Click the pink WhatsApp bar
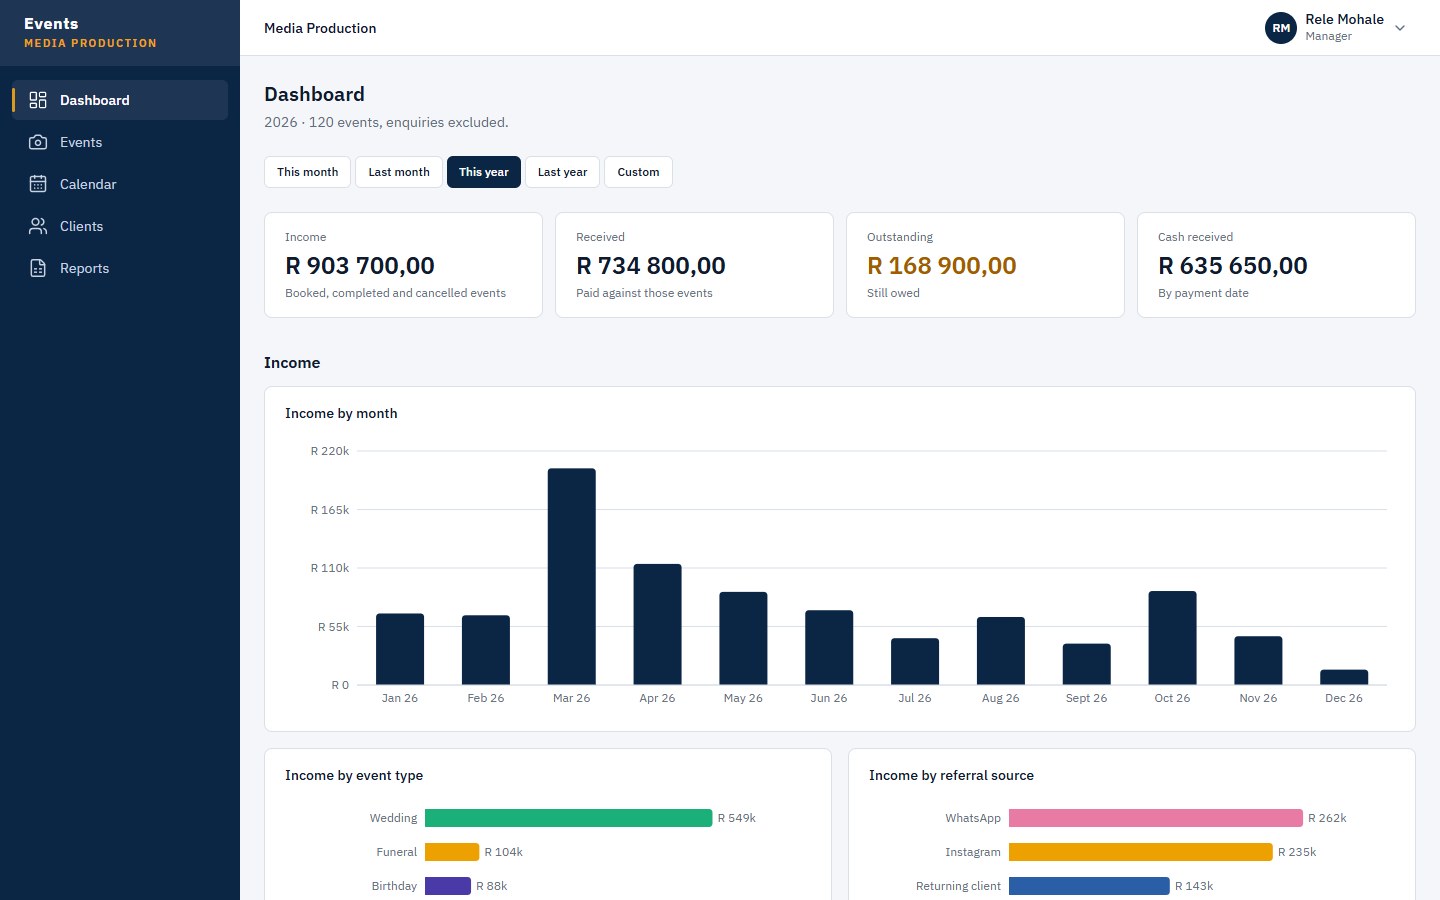Screen dimensions: 1440x900 pyautogui.click(x=1156, y=818)
